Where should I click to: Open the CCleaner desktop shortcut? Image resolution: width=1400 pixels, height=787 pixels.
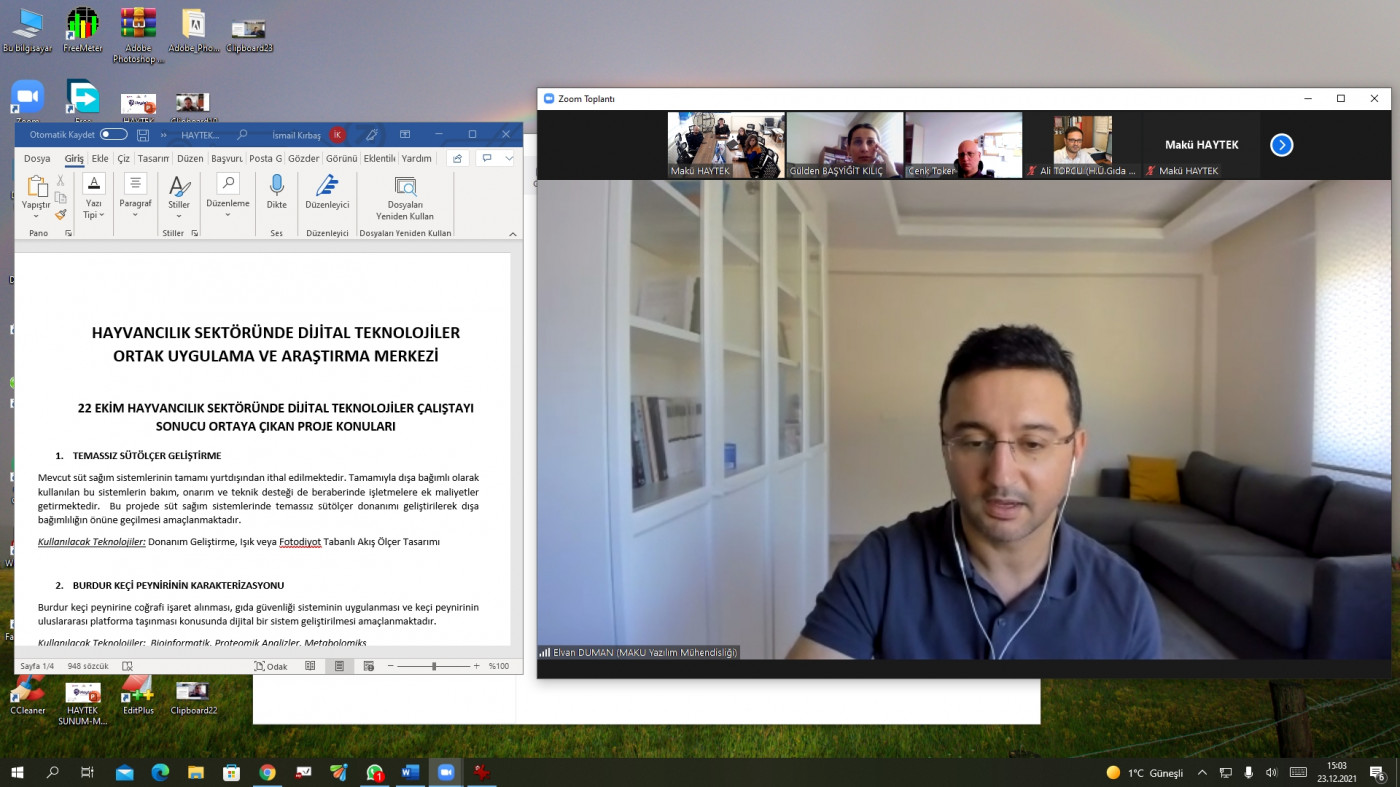(27, 697)
